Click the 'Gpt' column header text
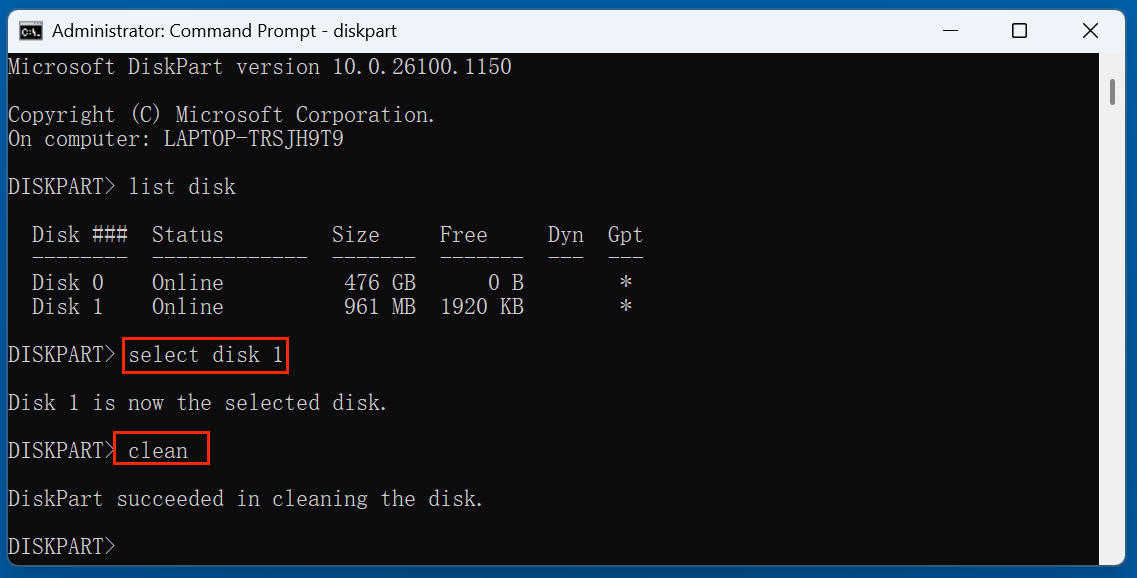The width and height of the screenshot is (1137, 578). pyautogui.click(x=624, y=234)
